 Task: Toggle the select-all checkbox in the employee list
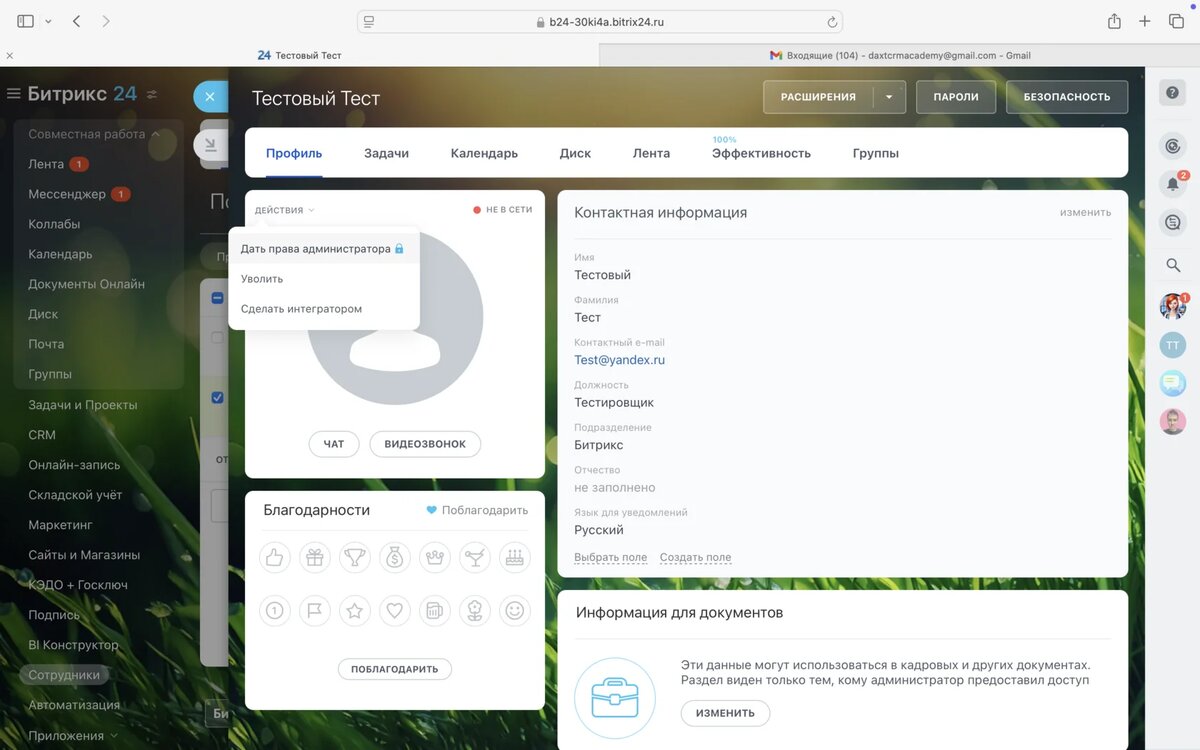[218, 298]
